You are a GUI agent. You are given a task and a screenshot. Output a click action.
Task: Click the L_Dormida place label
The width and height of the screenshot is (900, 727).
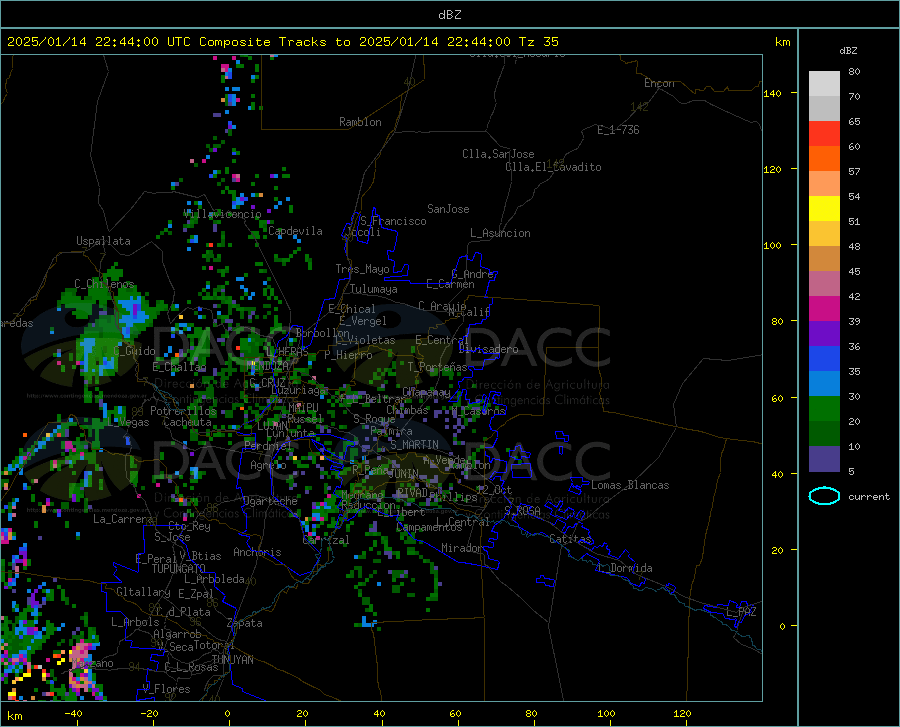[624, 568]
